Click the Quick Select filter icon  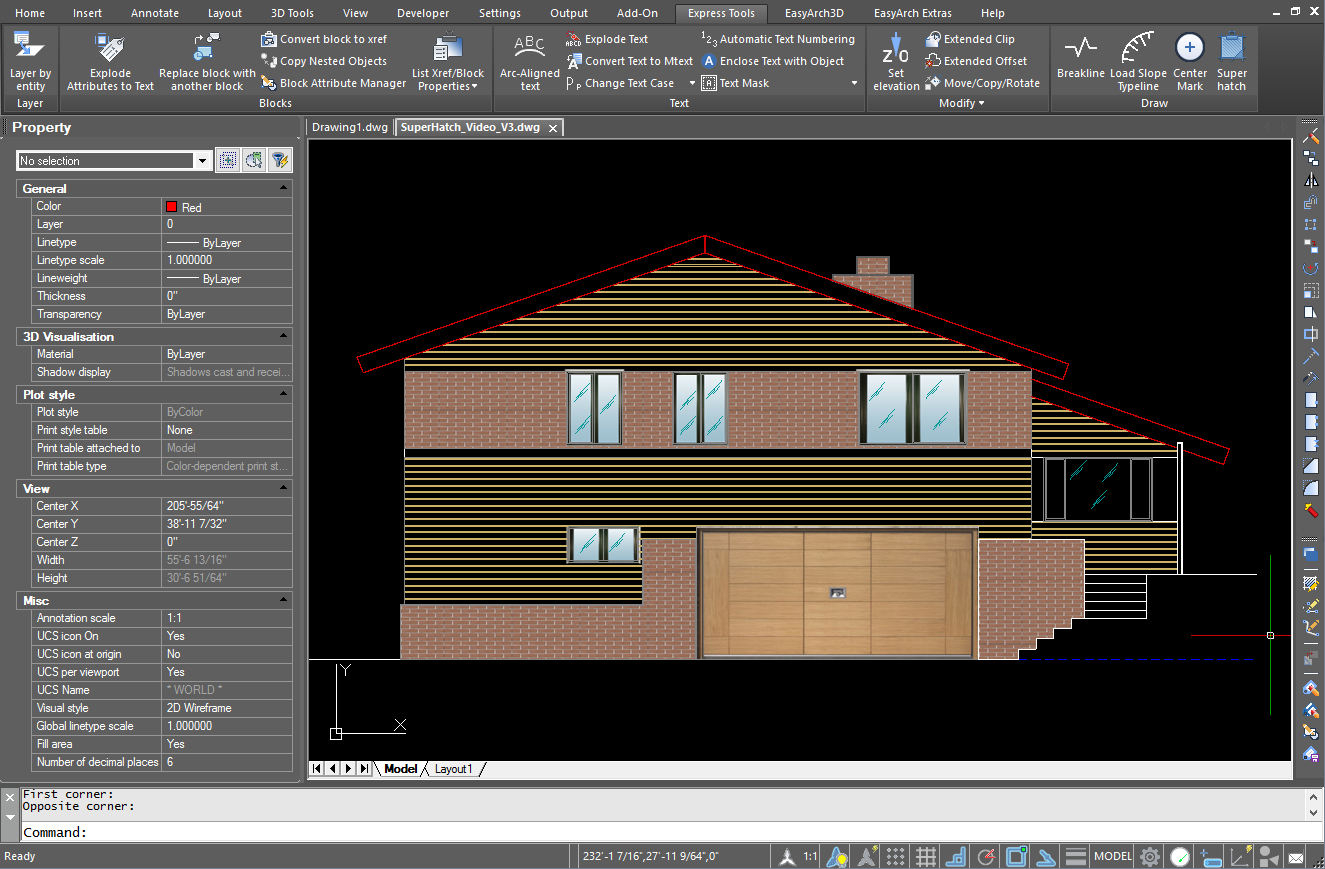point(280,160)
